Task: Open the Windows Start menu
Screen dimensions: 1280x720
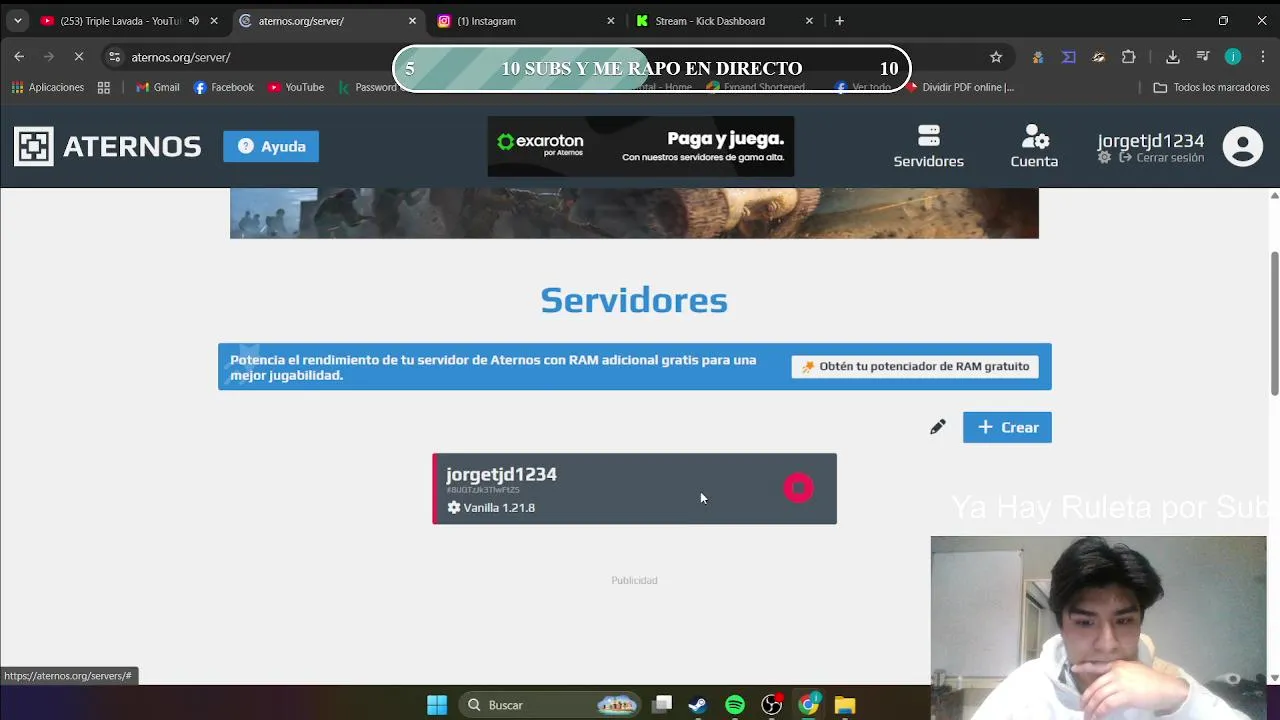Action: pos(437,705)
